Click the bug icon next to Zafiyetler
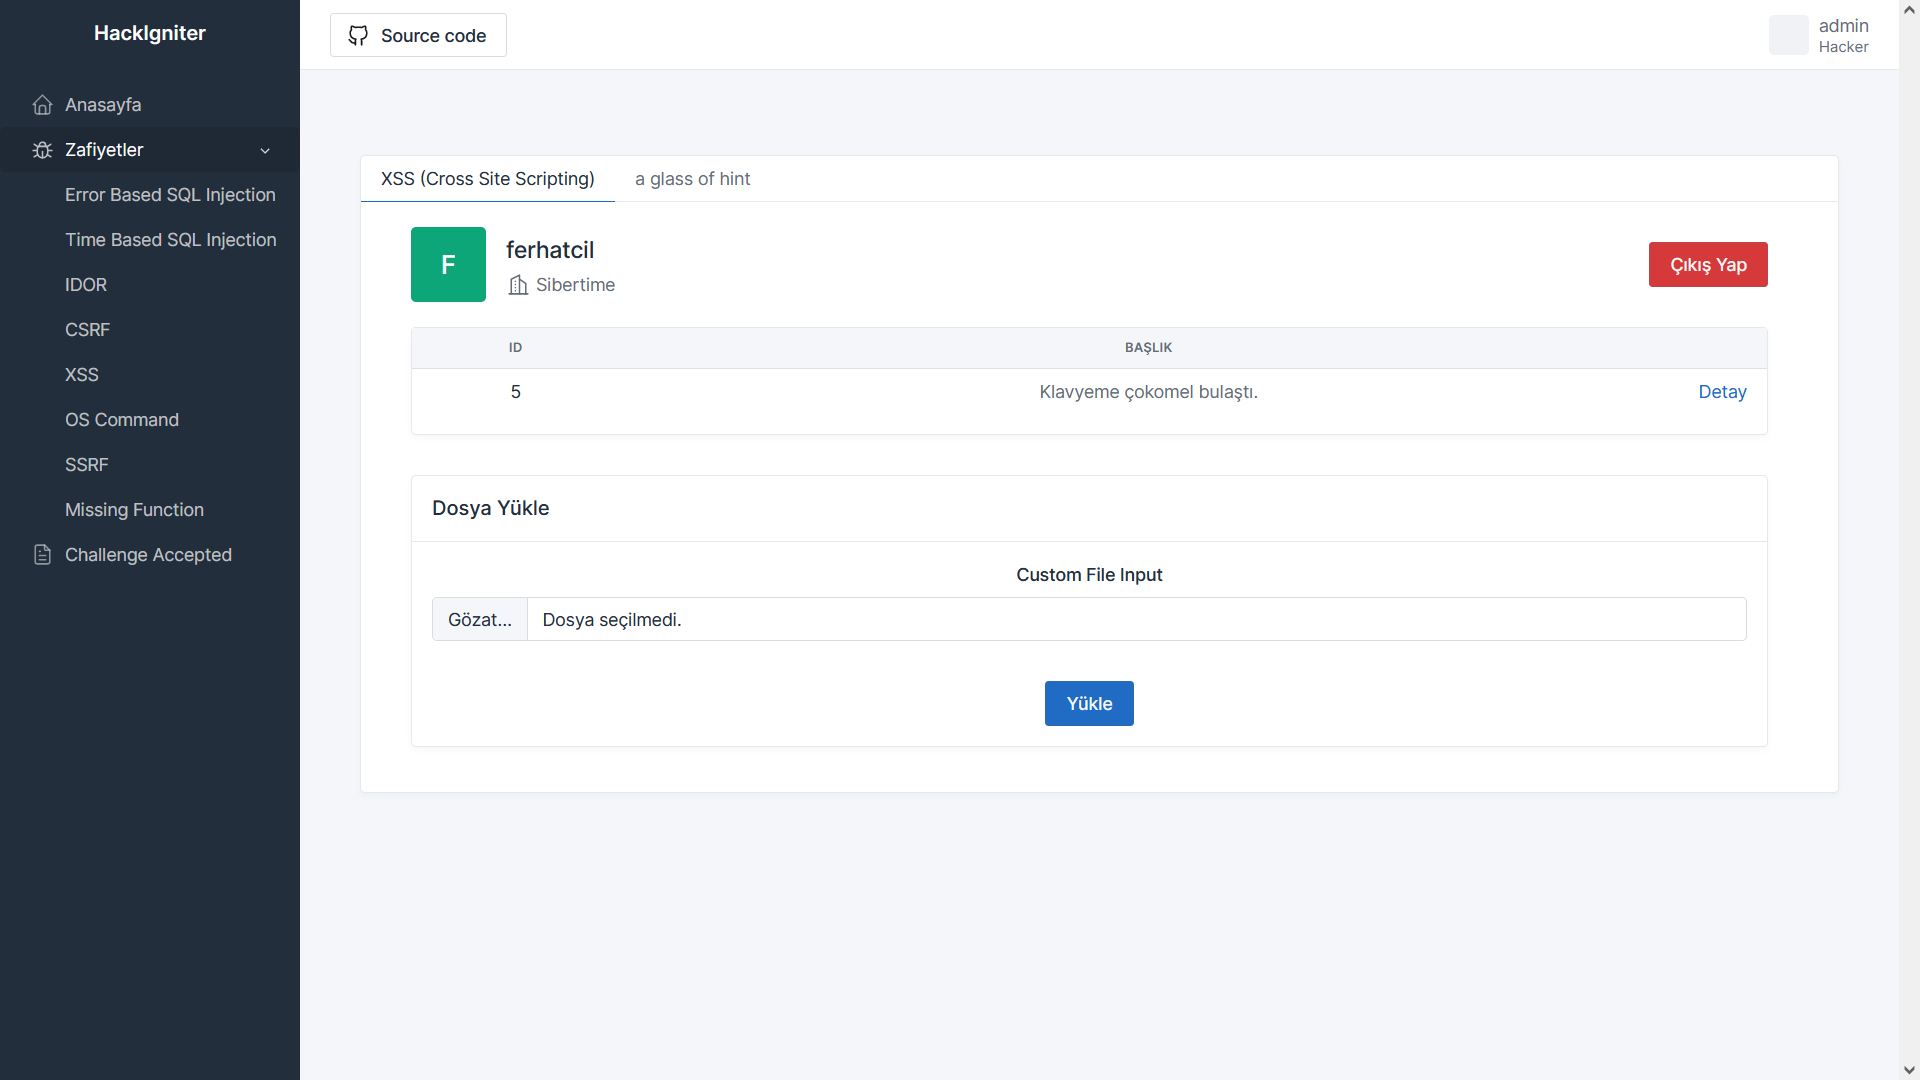The image size is (1920, 1080). pyautogui.click(x=42, y=150)
